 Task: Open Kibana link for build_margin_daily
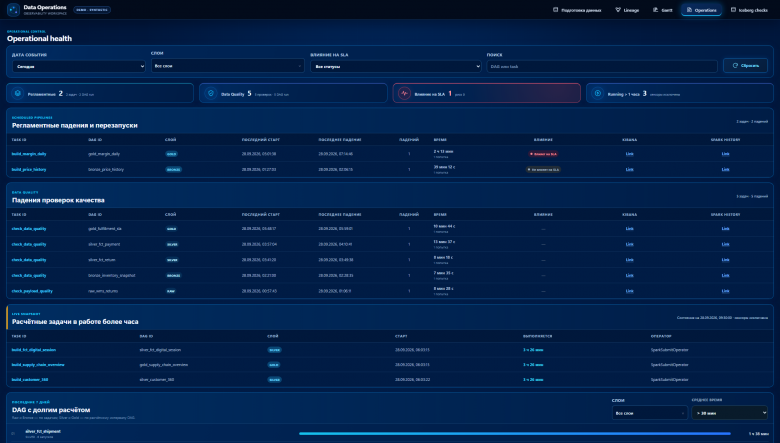629,154
